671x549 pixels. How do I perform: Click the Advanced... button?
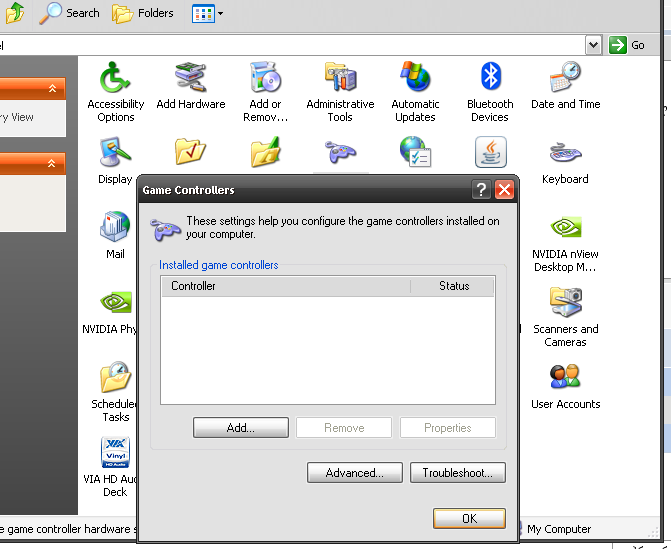(x=355, y=472)
